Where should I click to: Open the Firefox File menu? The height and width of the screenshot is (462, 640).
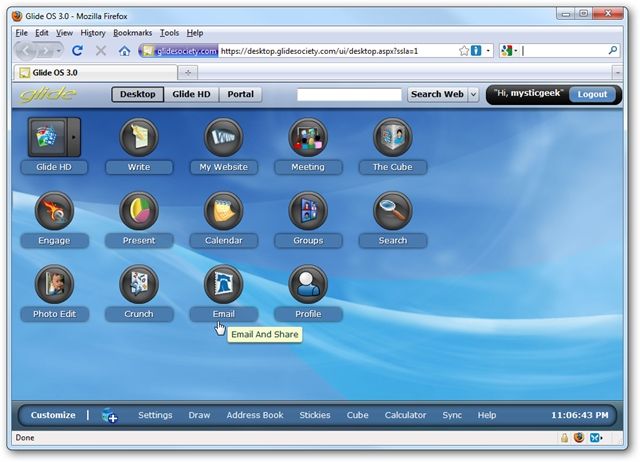pyautogui.click(x=22, y=33)
